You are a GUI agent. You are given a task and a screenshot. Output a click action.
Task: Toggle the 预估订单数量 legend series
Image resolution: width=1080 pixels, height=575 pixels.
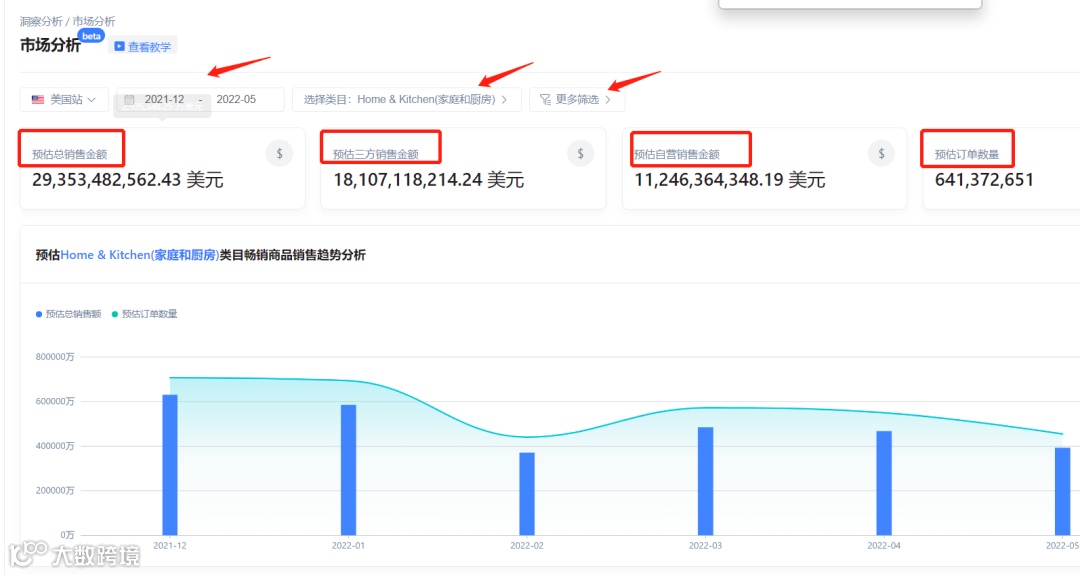[x=145, y=314]
